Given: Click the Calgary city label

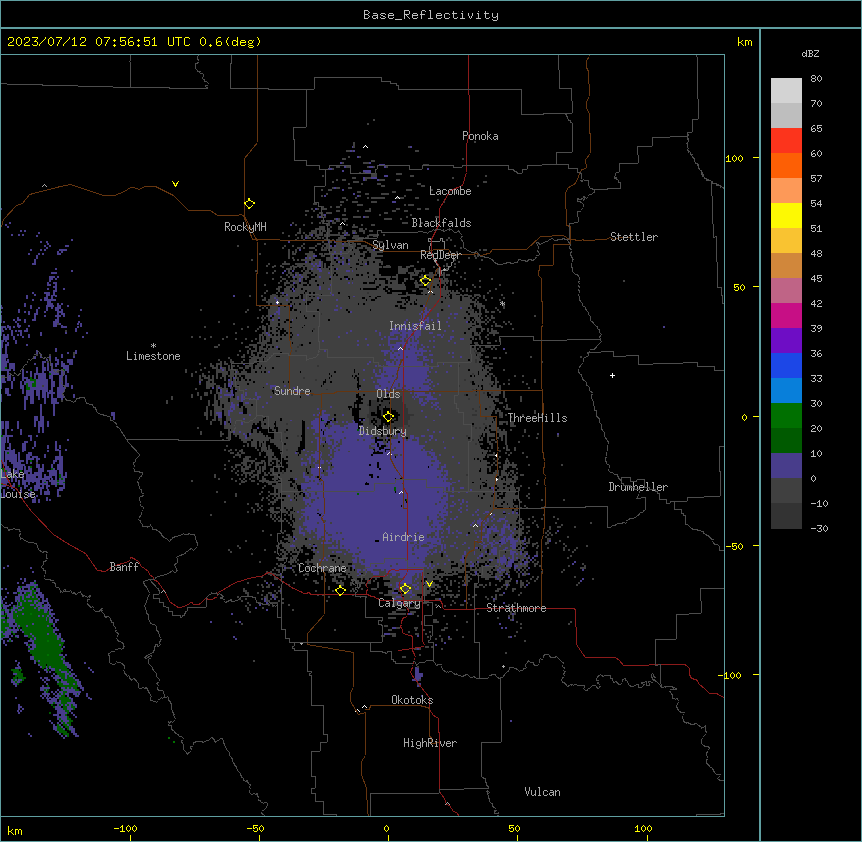Looking at the screenshot, I should click(x=399, y=603).
